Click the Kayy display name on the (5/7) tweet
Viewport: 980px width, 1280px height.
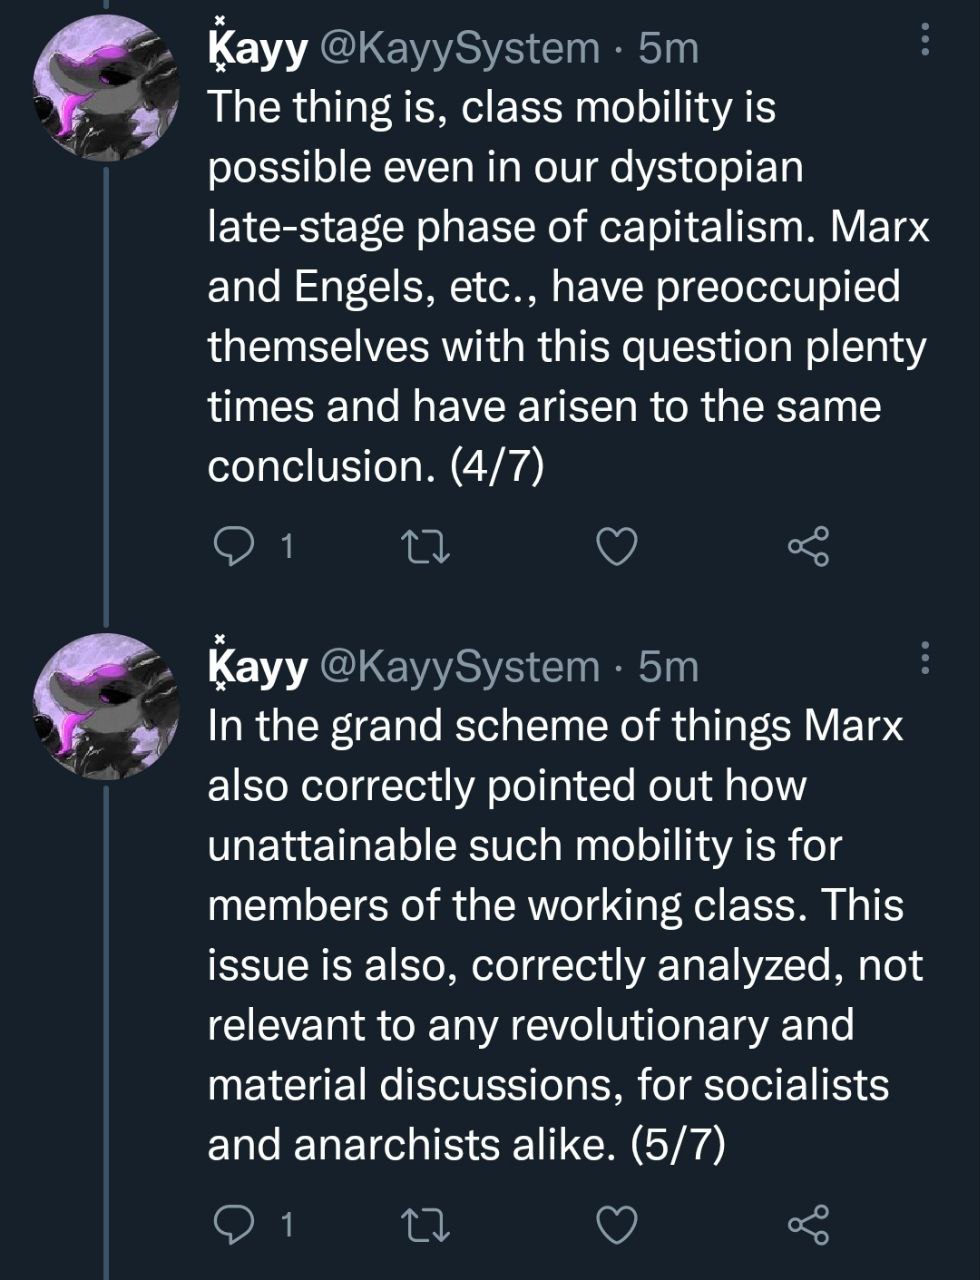click(256, 667)
